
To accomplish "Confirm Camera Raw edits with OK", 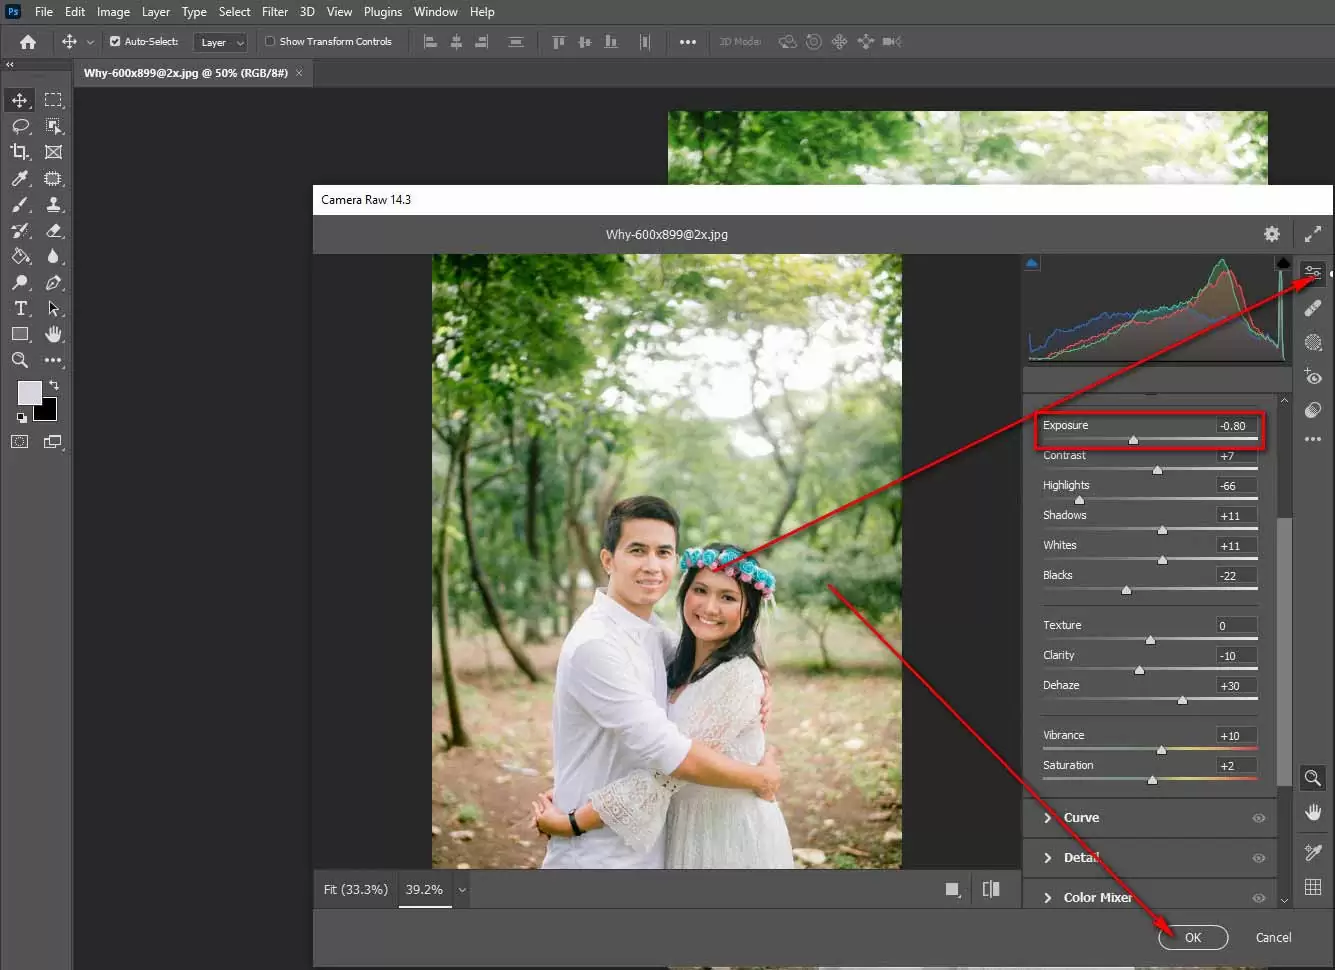I will coord(1193,937).
